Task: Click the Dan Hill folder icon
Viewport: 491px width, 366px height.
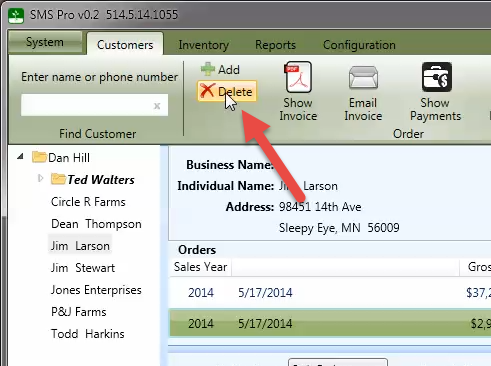Action: (39, 157)
